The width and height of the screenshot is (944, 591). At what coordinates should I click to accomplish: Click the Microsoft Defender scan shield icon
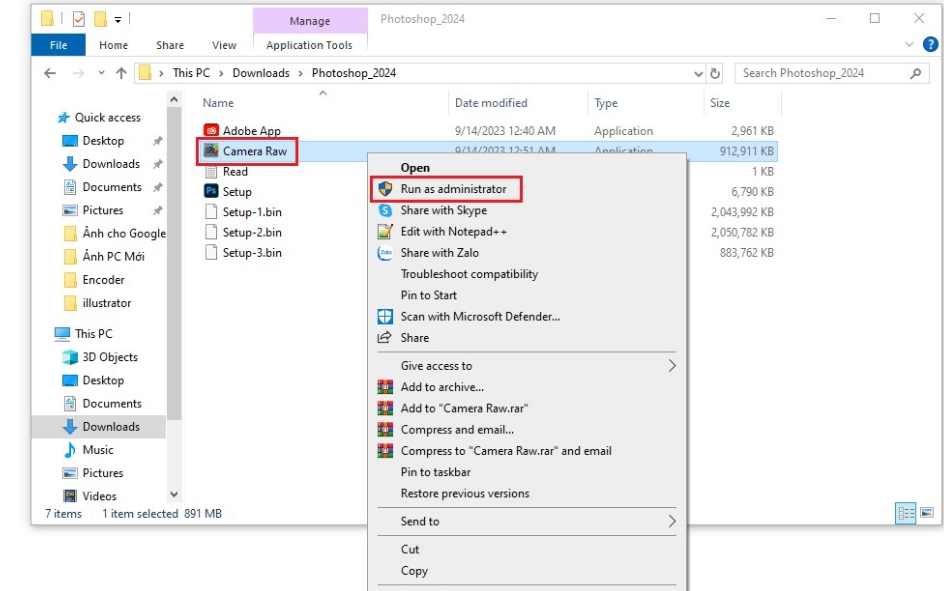tap(385, 317)
